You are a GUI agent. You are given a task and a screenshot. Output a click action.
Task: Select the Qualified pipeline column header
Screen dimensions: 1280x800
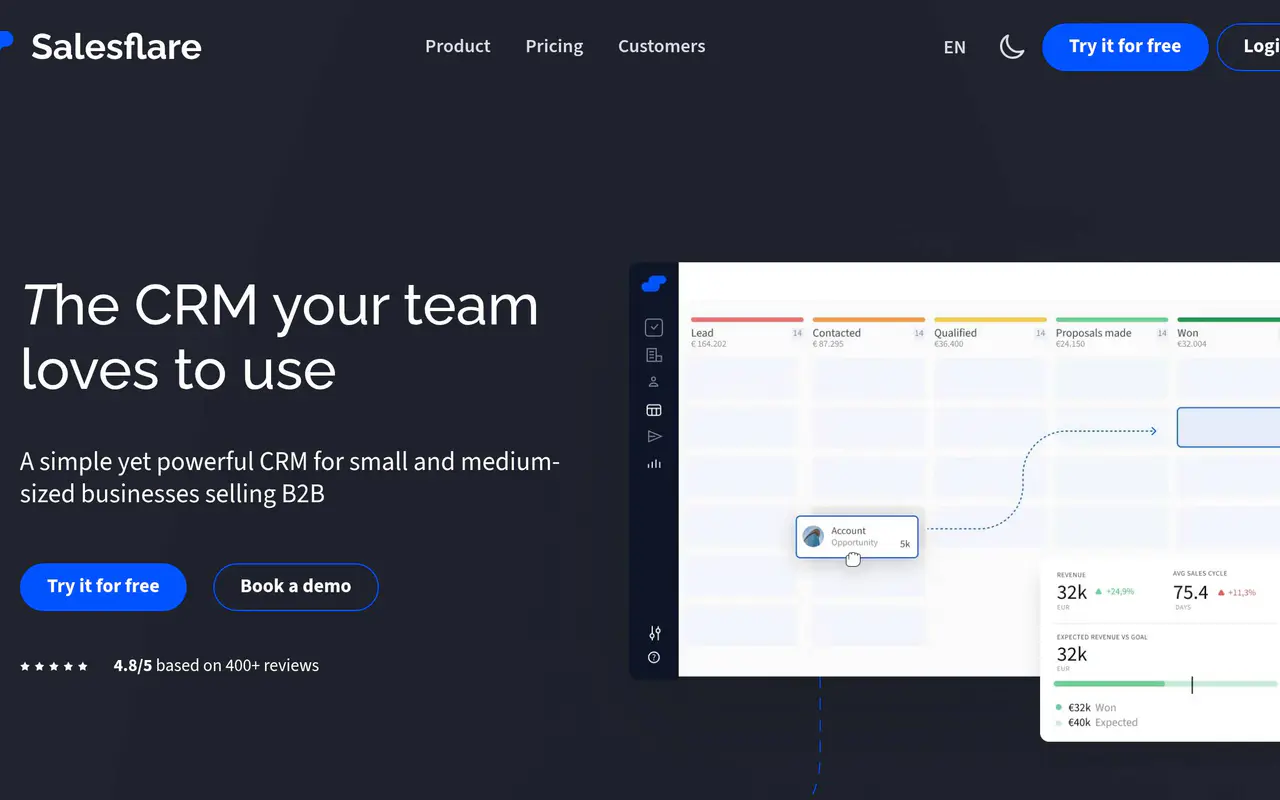pyautogui.click(x=990, y=334)
